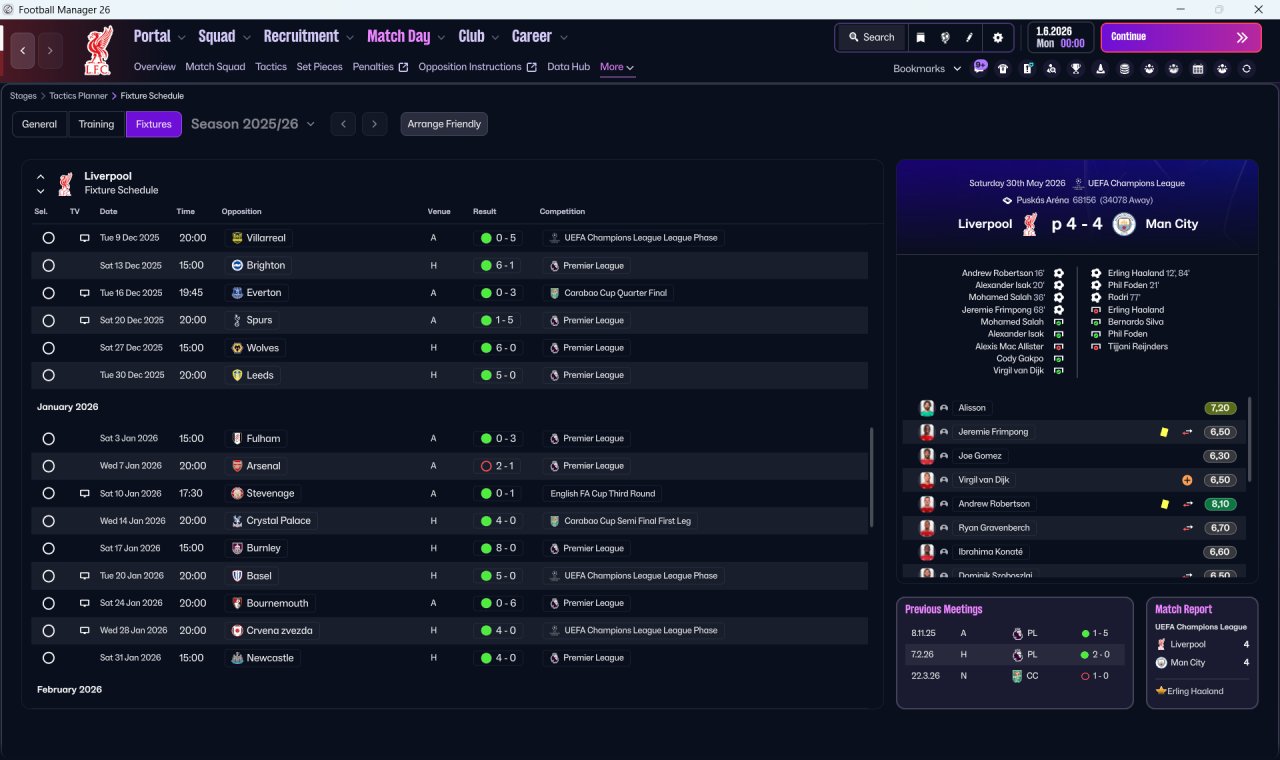Click the circular arrows bookmark icon
1280x760 pixels.
(x=1246, y=69)
